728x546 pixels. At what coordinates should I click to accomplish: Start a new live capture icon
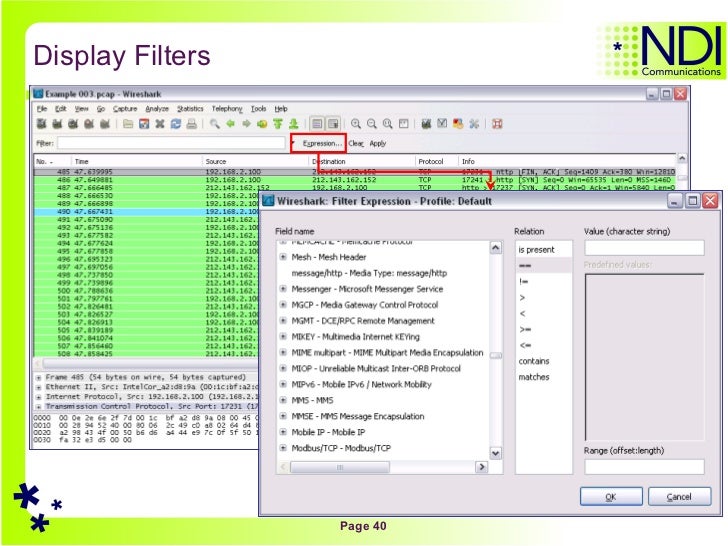(x=73, y=124)
